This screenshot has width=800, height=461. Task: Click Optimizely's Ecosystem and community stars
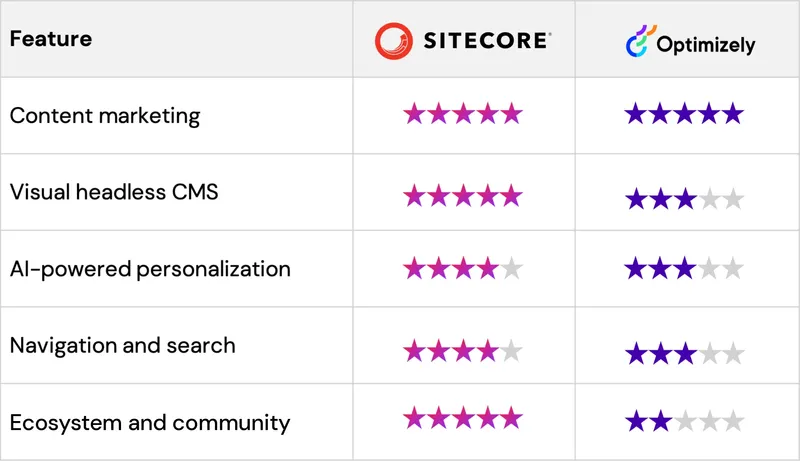pos(684,421)
